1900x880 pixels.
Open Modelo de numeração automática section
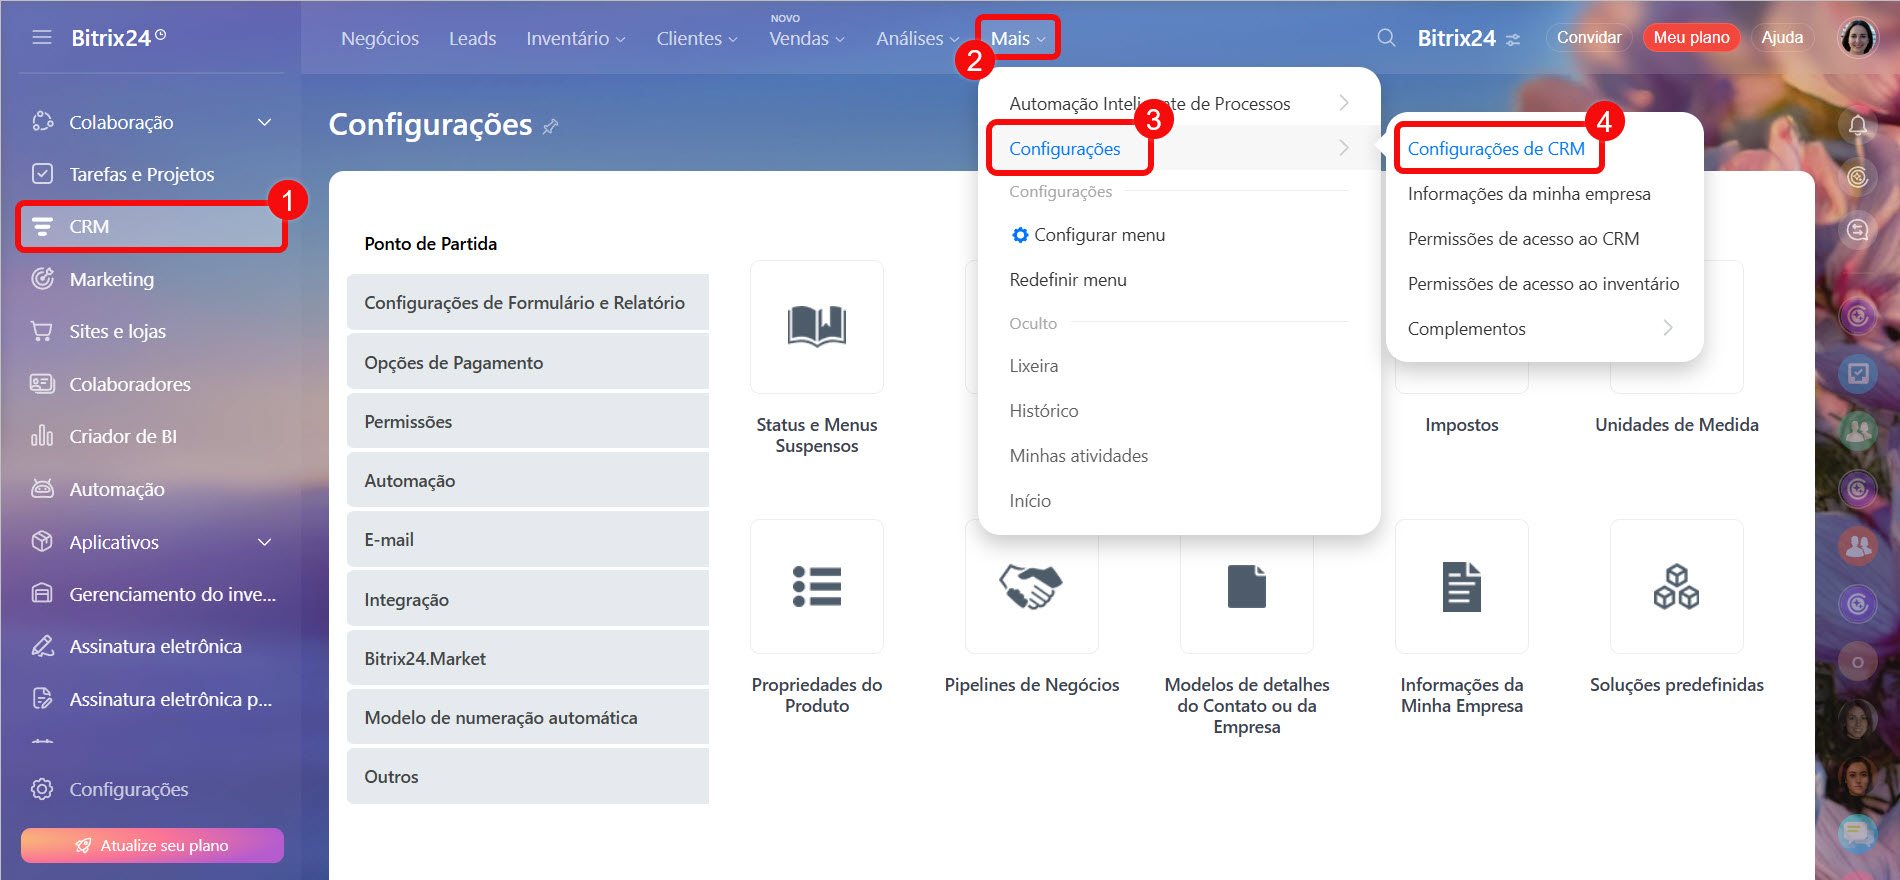pyautogui.click(x=528, y=717)
